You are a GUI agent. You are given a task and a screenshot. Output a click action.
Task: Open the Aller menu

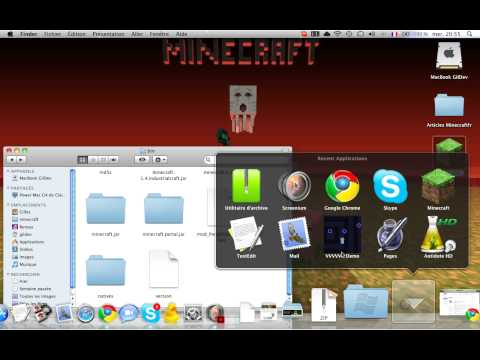point(137,34)
